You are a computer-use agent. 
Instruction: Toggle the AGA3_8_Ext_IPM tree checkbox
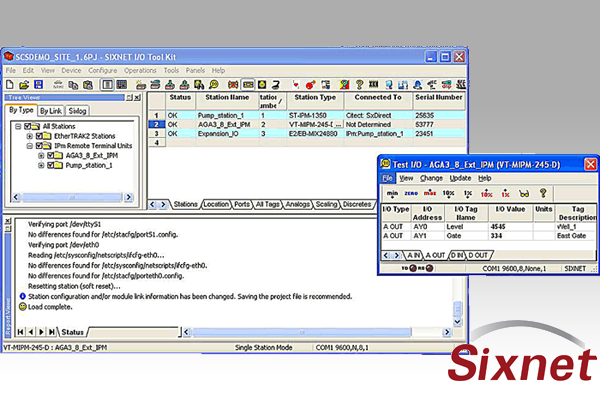[x=51, y=155]
